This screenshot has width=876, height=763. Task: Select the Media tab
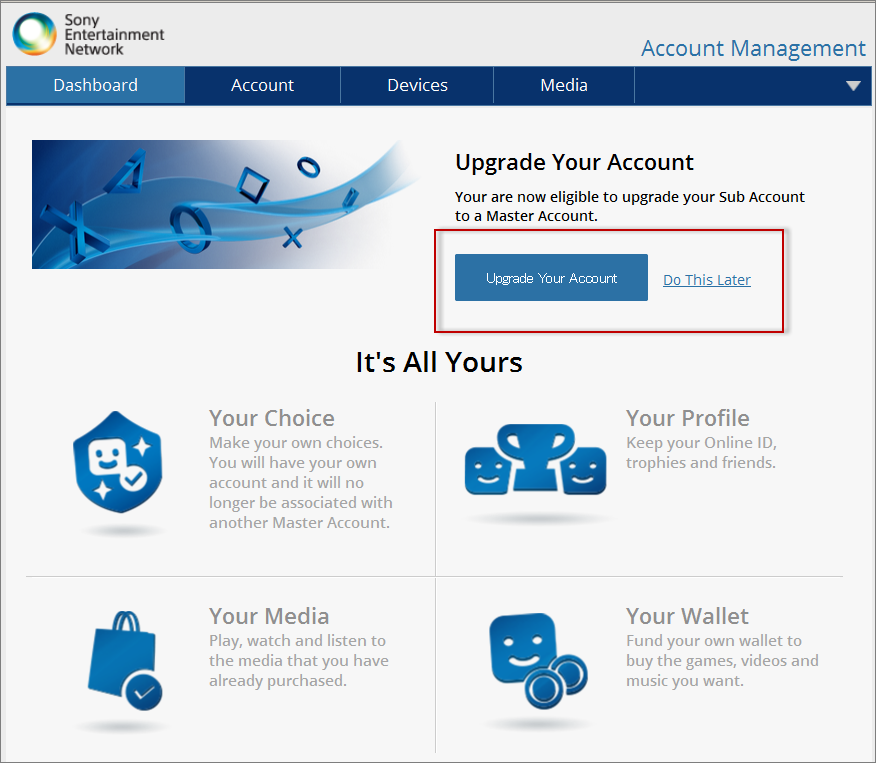pos(564,86)
